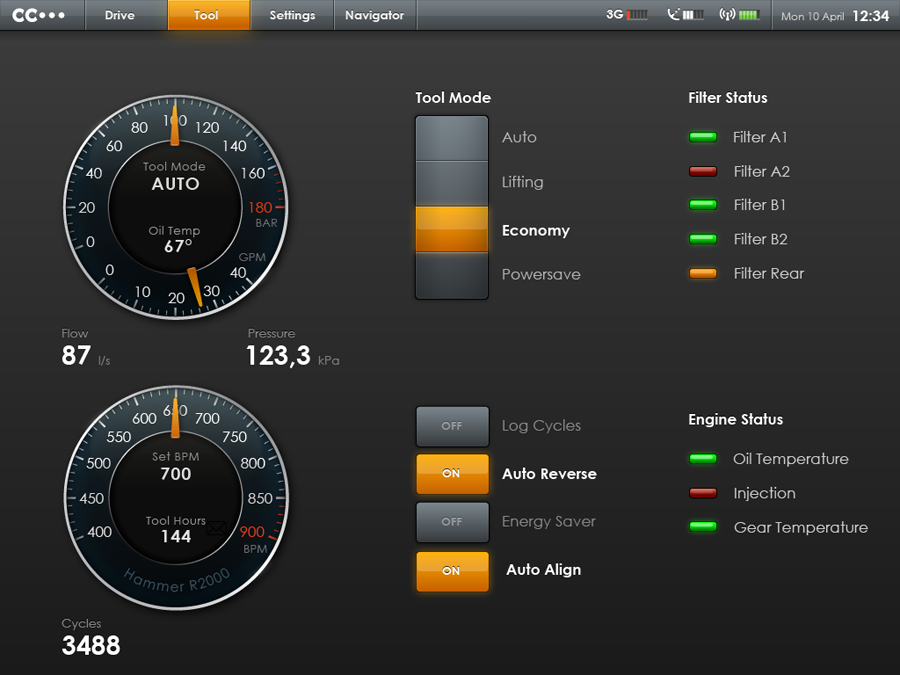Click the satellite signal icon

pos(683,14)
